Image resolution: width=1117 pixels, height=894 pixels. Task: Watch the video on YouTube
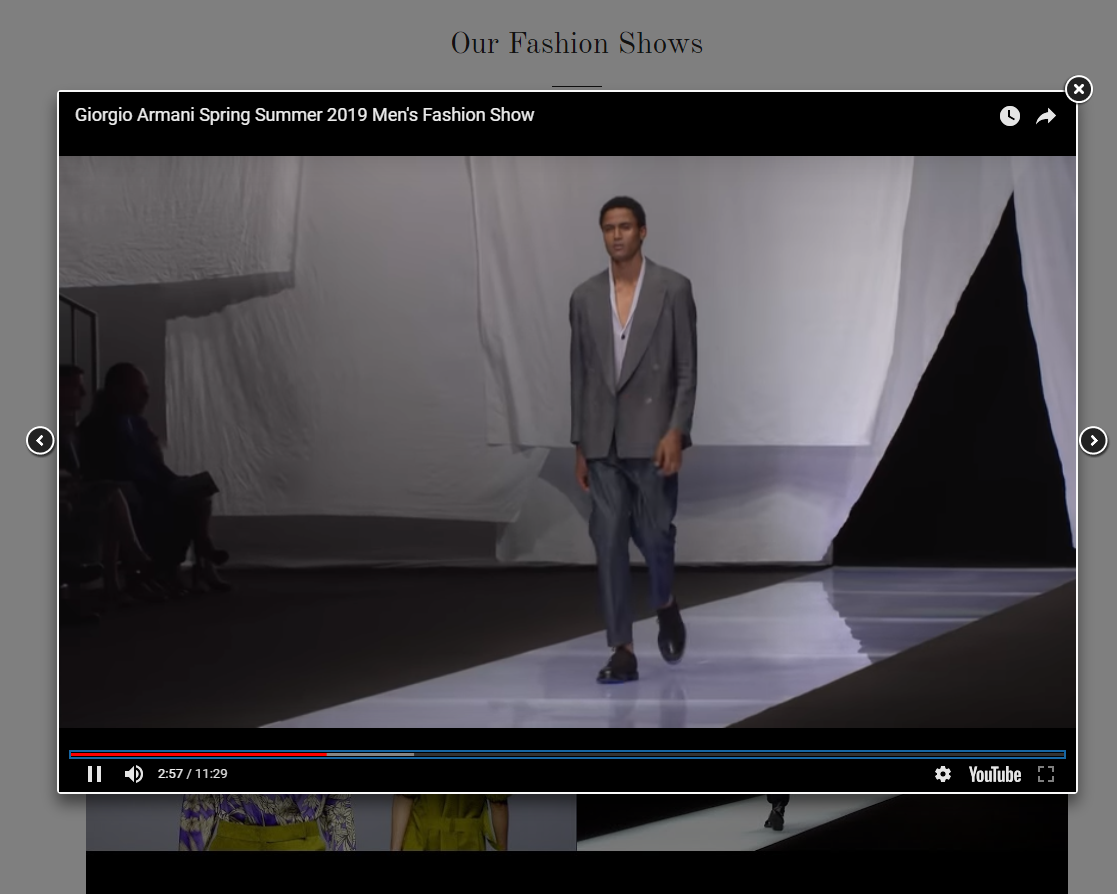tap(994, 774)
